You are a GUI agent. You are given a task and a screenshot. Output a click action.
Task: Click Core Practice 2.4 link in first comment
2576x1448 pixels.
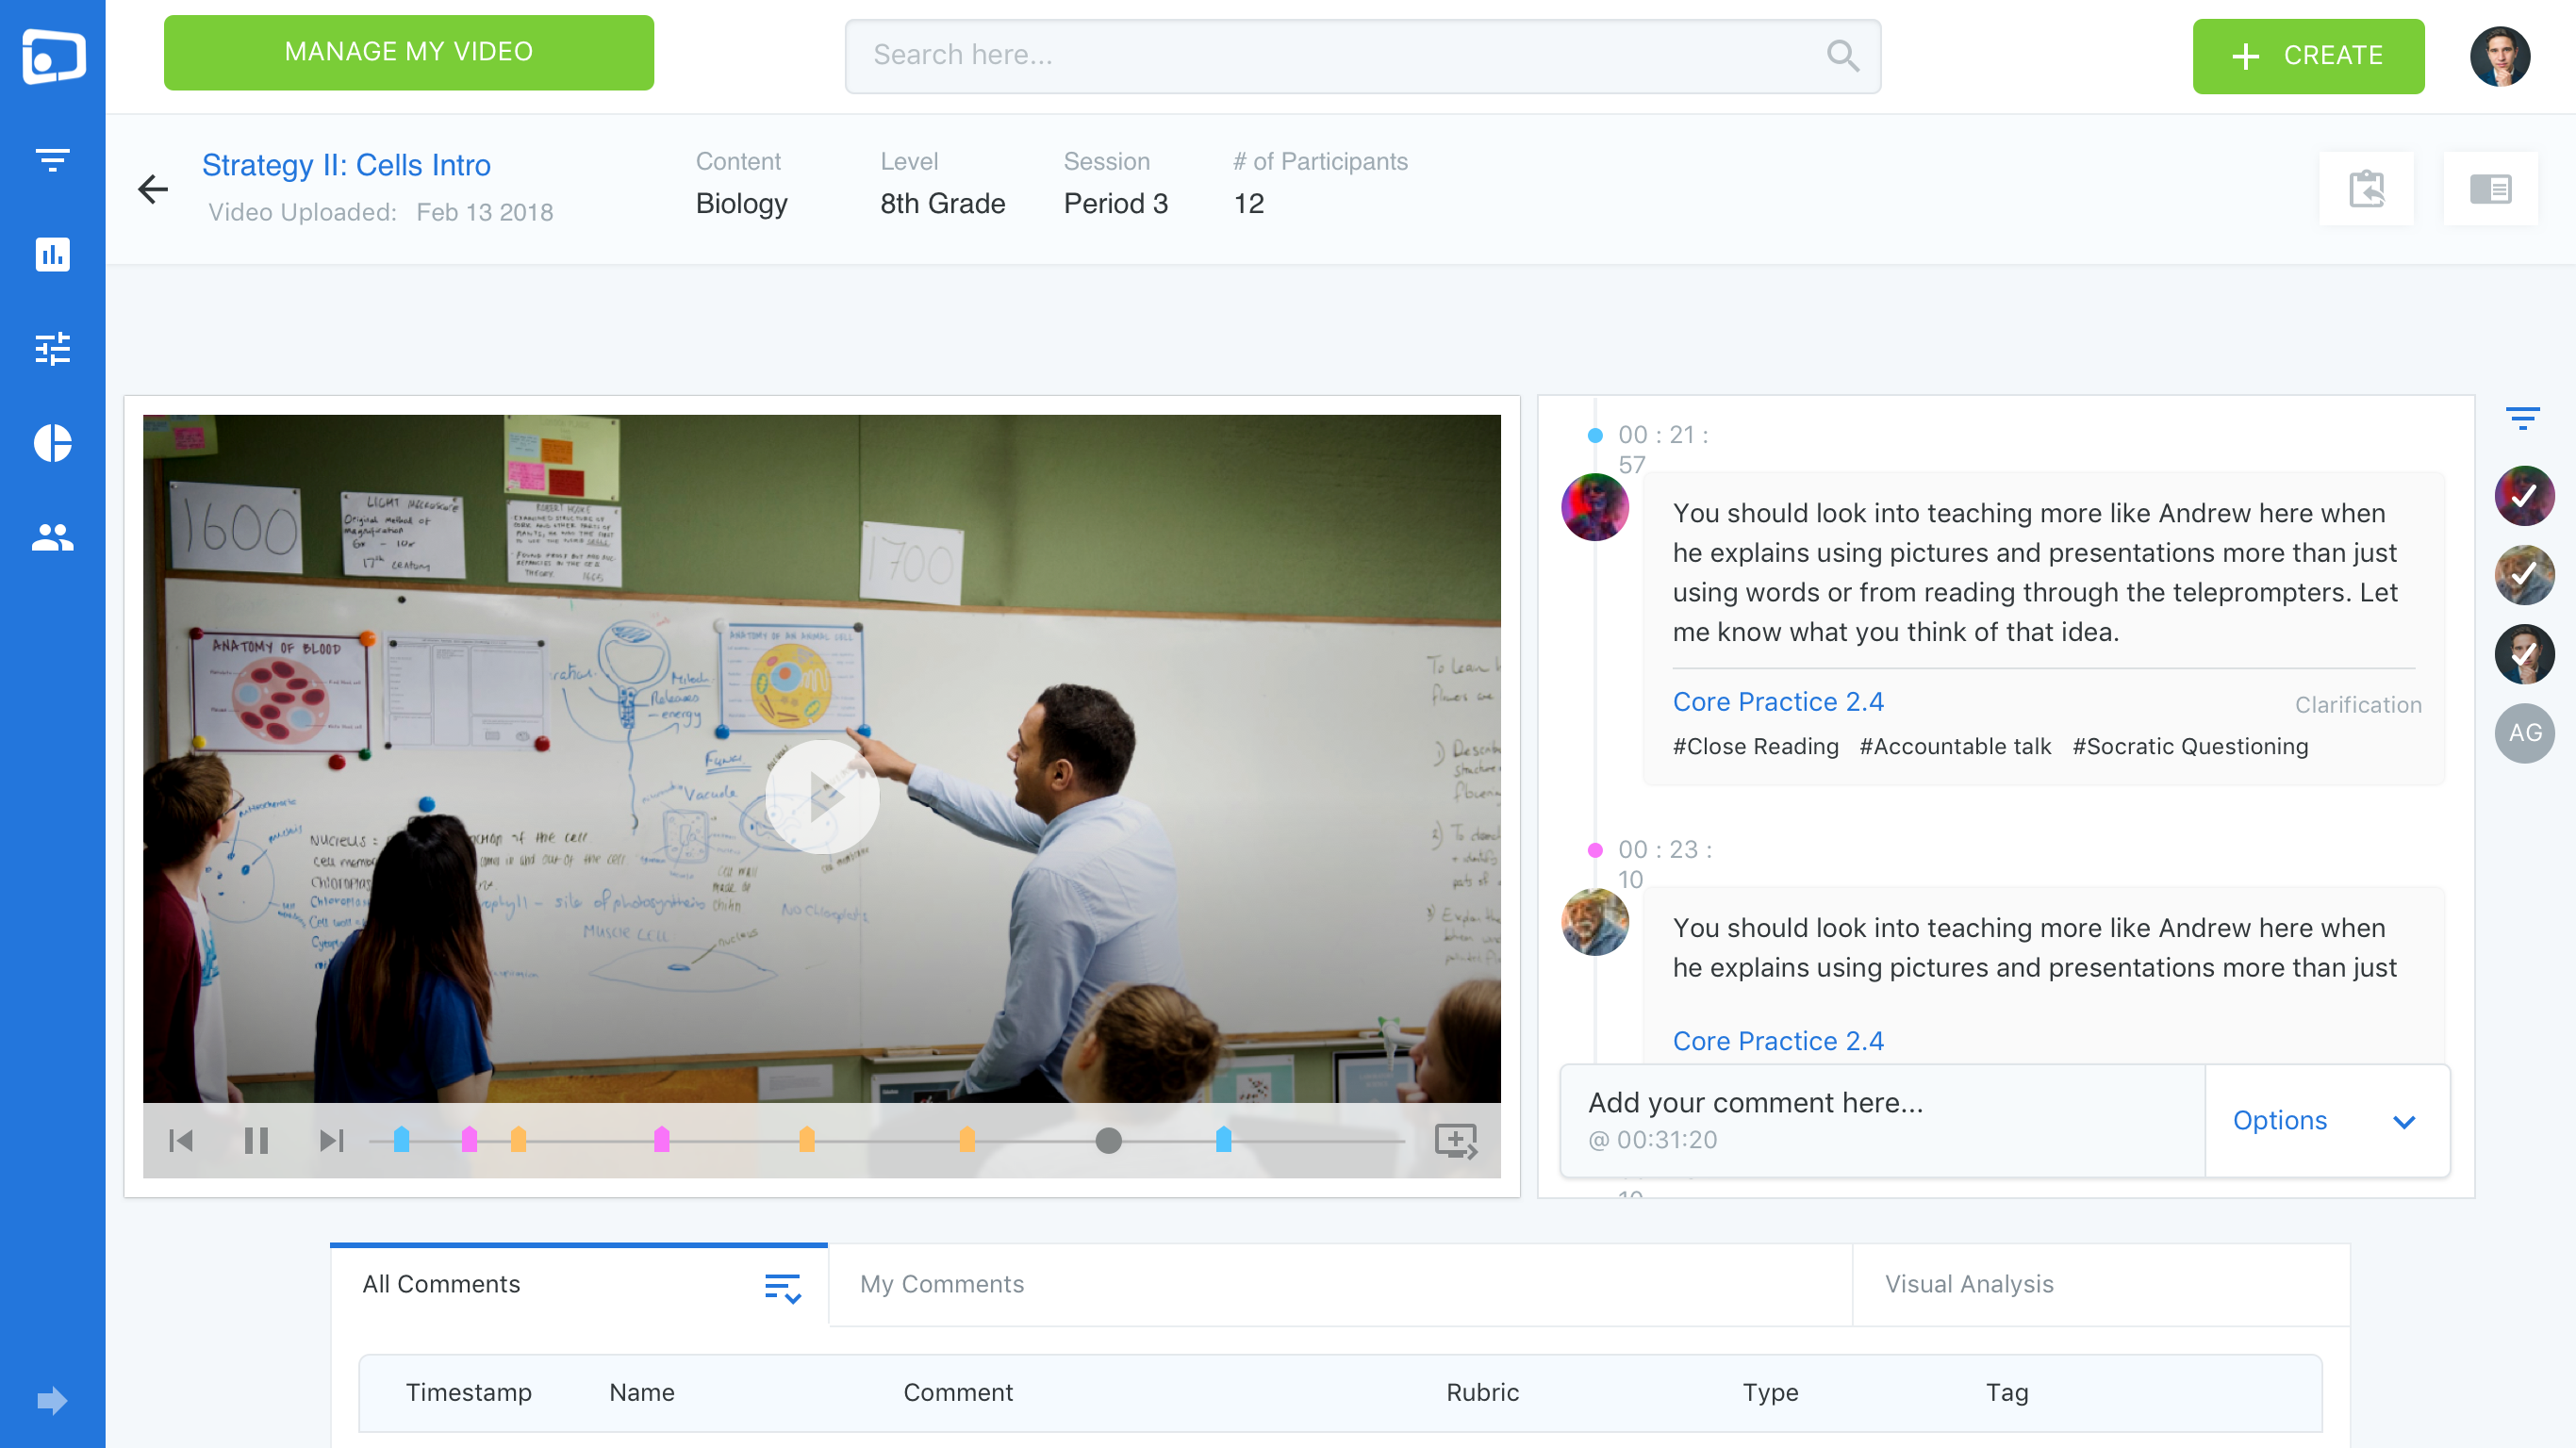point(1776,702)
